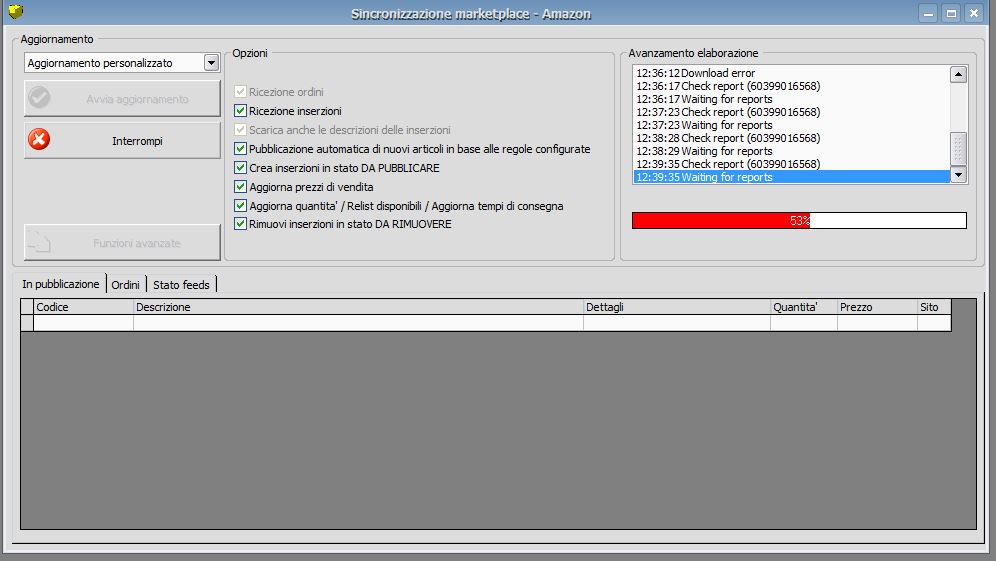Click the empty Descrizione cell in first row
The width and height of the screenshot is (996, 561).
pos(358,323)
